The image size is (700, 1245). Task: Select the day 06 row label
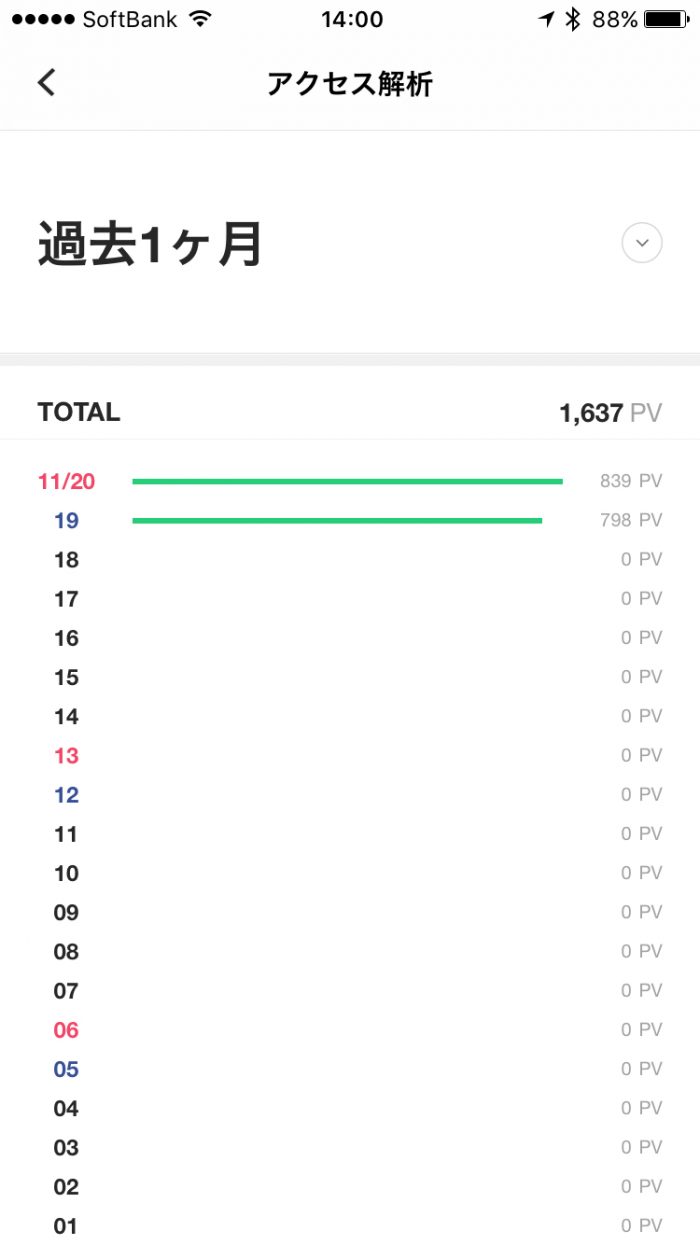(66, 1030)
